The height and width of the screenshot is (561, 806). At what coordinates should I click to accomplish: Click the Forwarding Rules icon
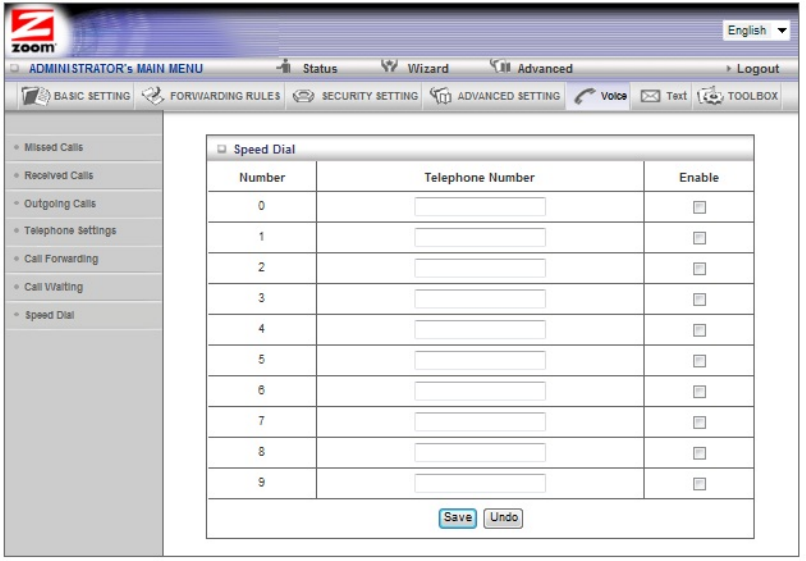(x=153, y=96)
